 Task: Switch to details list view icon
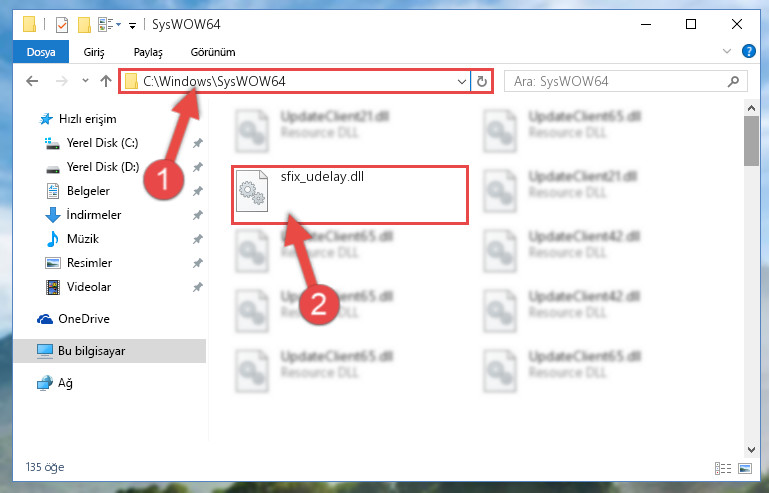point(723,468)
